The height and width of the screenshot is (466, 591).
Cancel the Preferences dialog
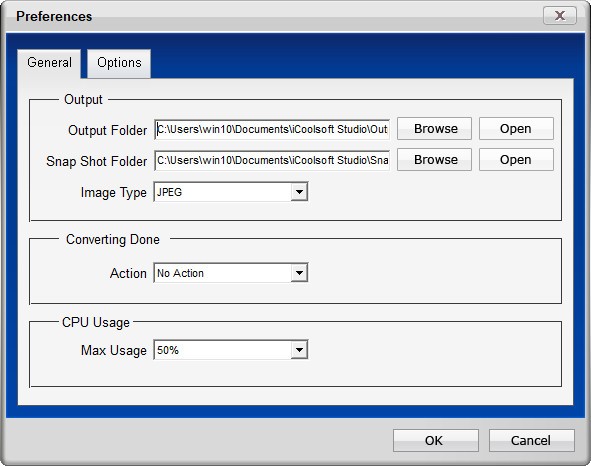tap(532, 440)
